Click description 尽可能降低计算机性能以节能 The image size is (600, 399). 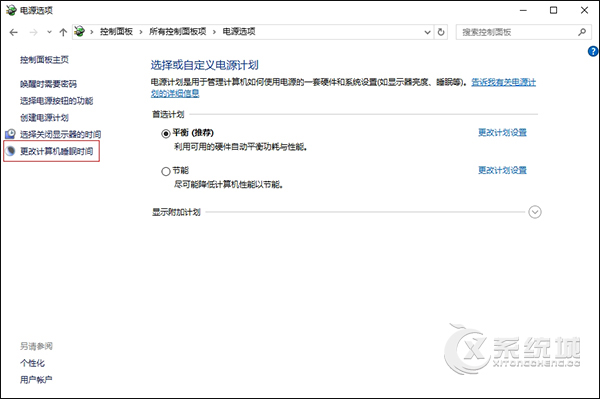click(228, 185)
